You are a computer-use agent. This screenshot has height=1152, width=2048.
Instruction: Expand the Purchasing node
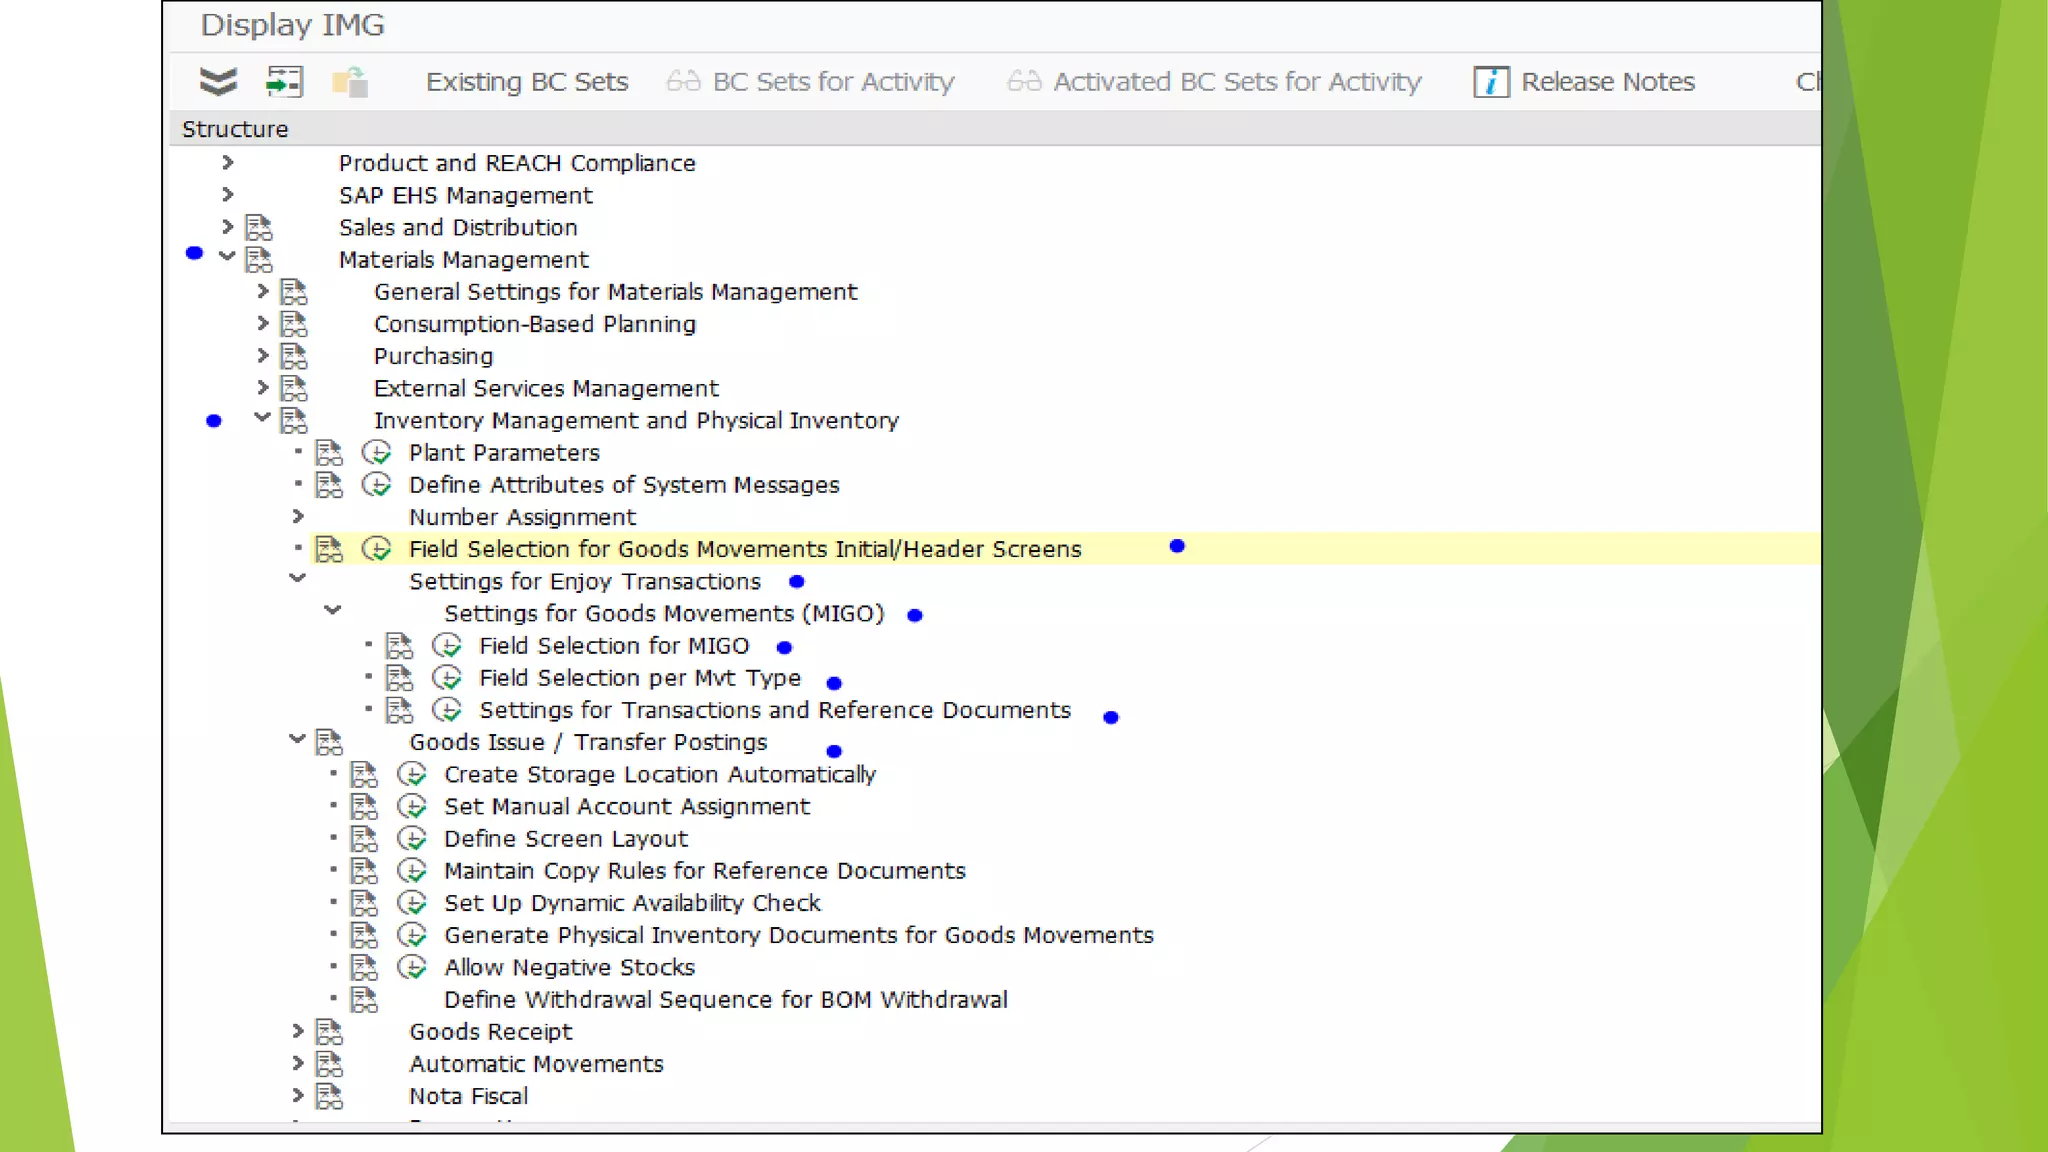point(262,355)
